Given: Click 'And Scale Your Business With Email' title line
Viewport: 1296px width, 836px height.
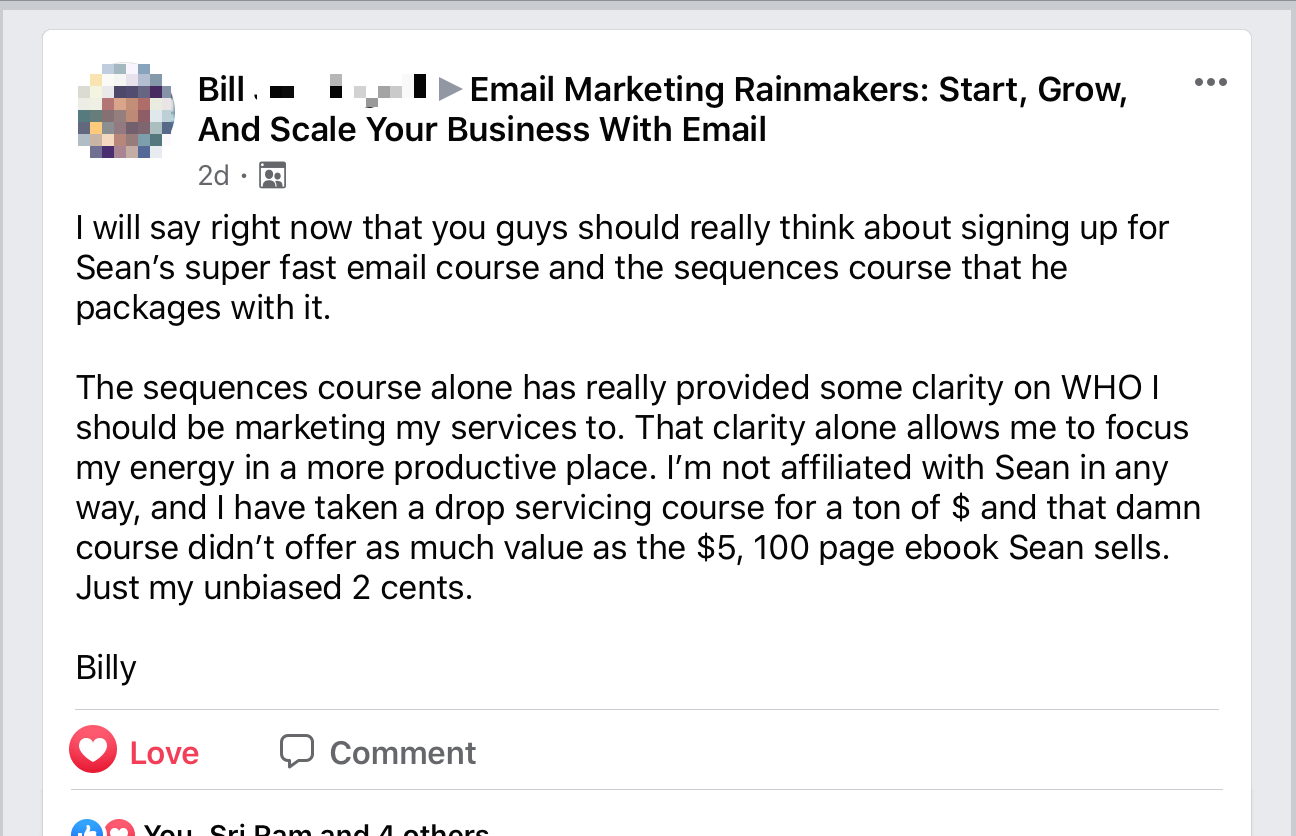Looking at the screenshot, I should 482,130.
